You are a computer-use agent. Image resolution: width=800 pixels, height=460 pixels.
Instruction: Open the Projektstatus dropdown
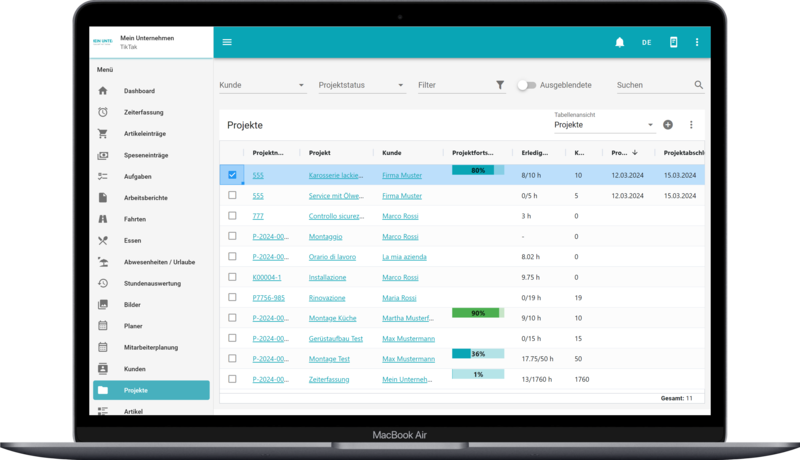pyautogui.click(x=360, y=86)
